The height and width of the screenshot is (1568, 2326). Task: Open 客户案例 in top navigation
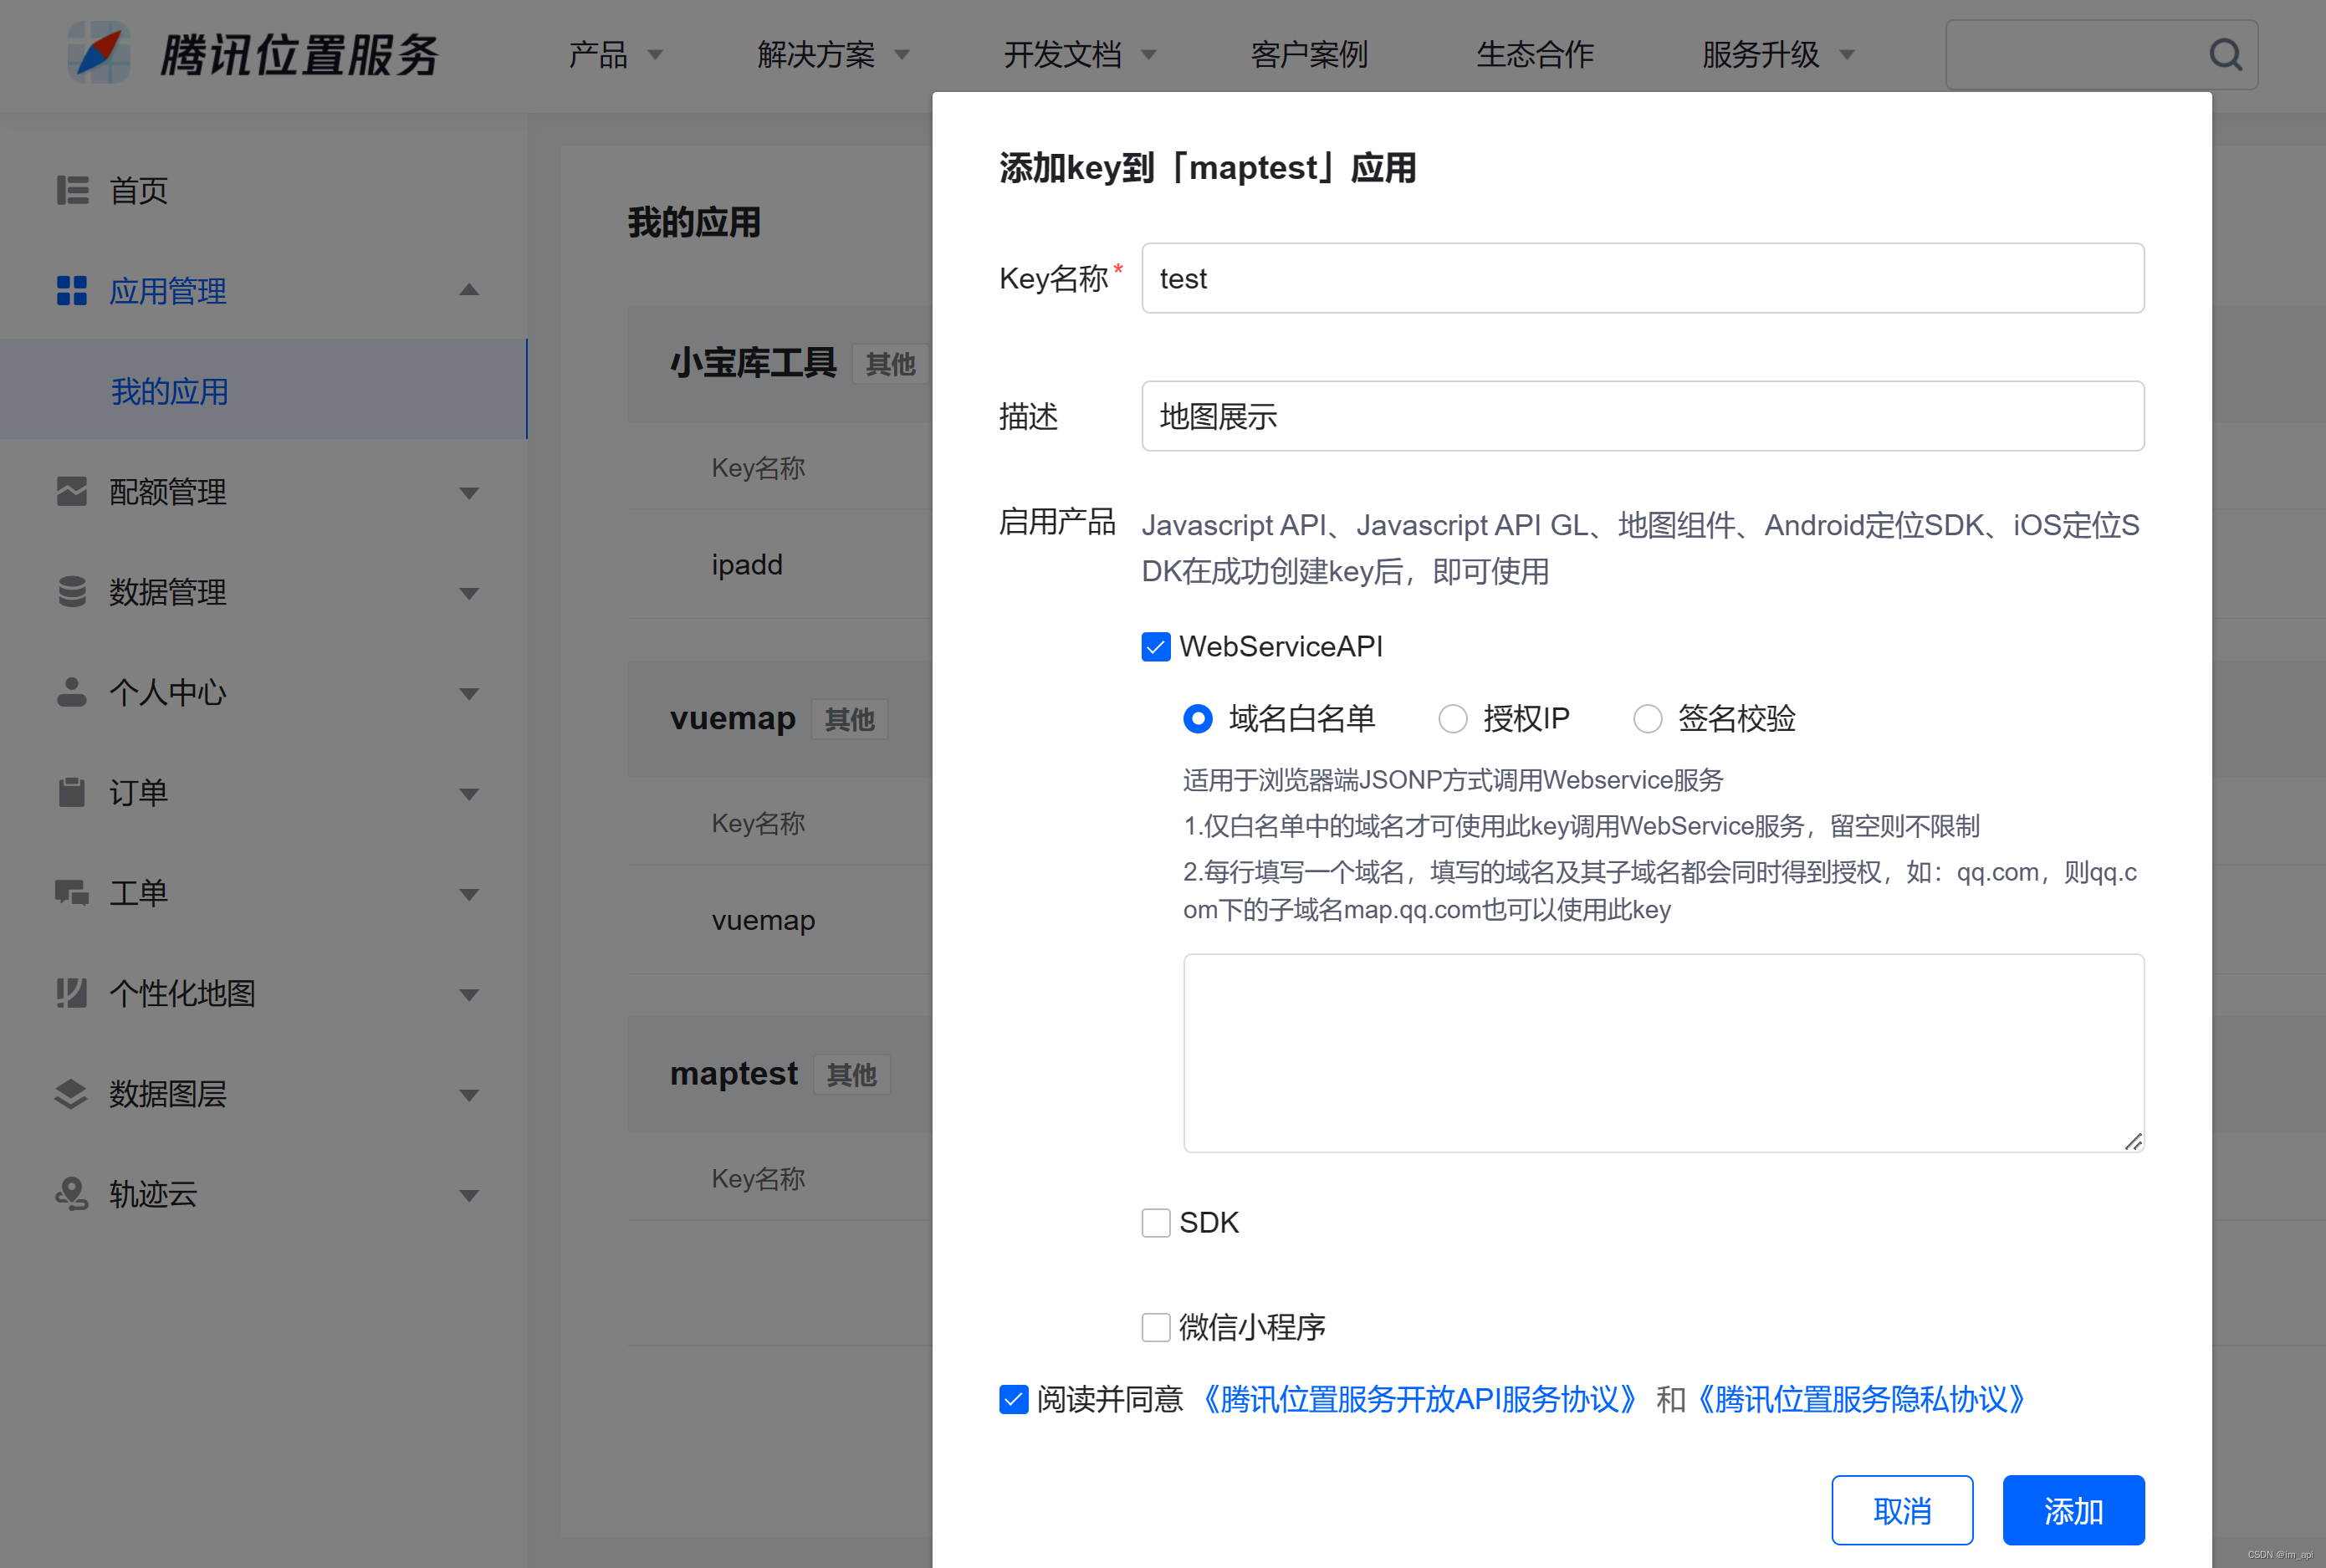point(1309,55)
